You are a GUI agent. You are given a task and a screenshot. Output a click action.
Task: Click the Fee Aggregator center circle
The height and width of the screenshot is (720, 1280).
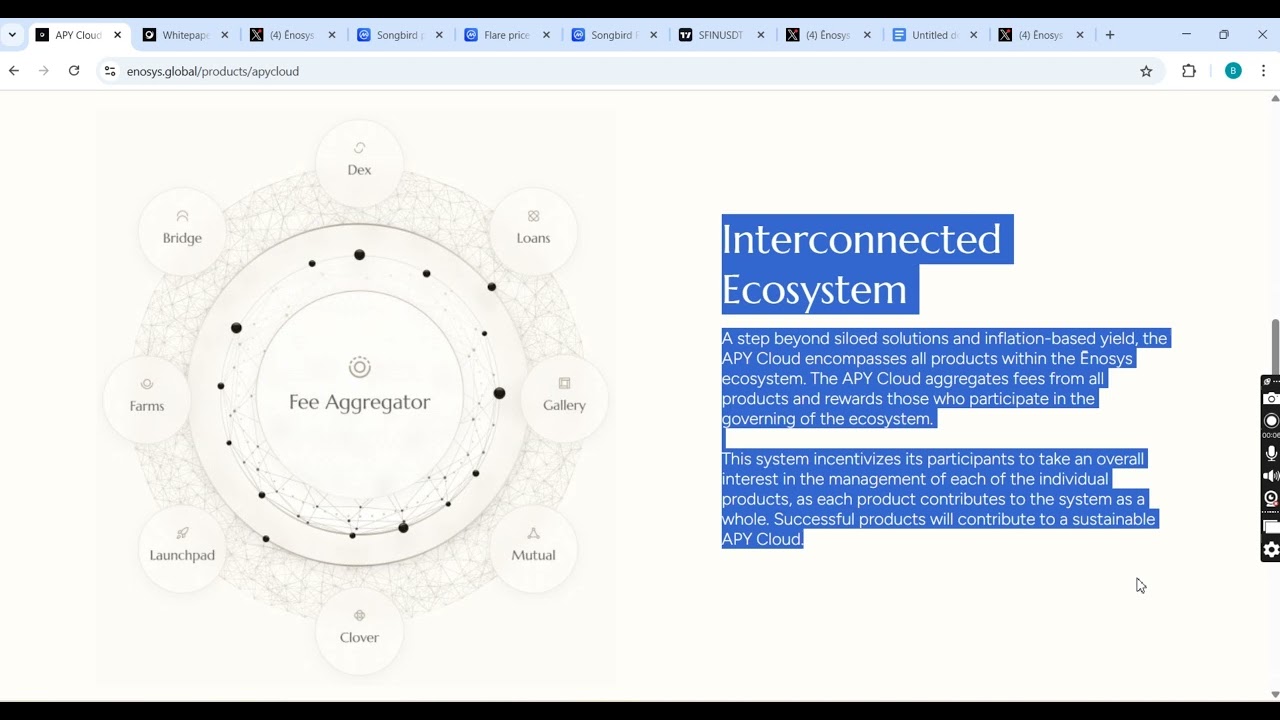(360, 394)
